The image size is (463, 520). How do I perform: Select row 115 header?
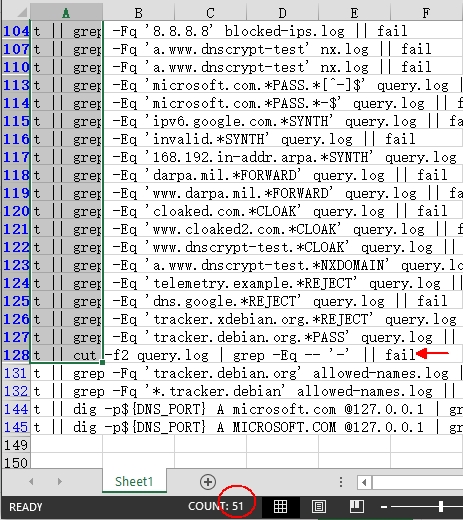coord(16,121)
